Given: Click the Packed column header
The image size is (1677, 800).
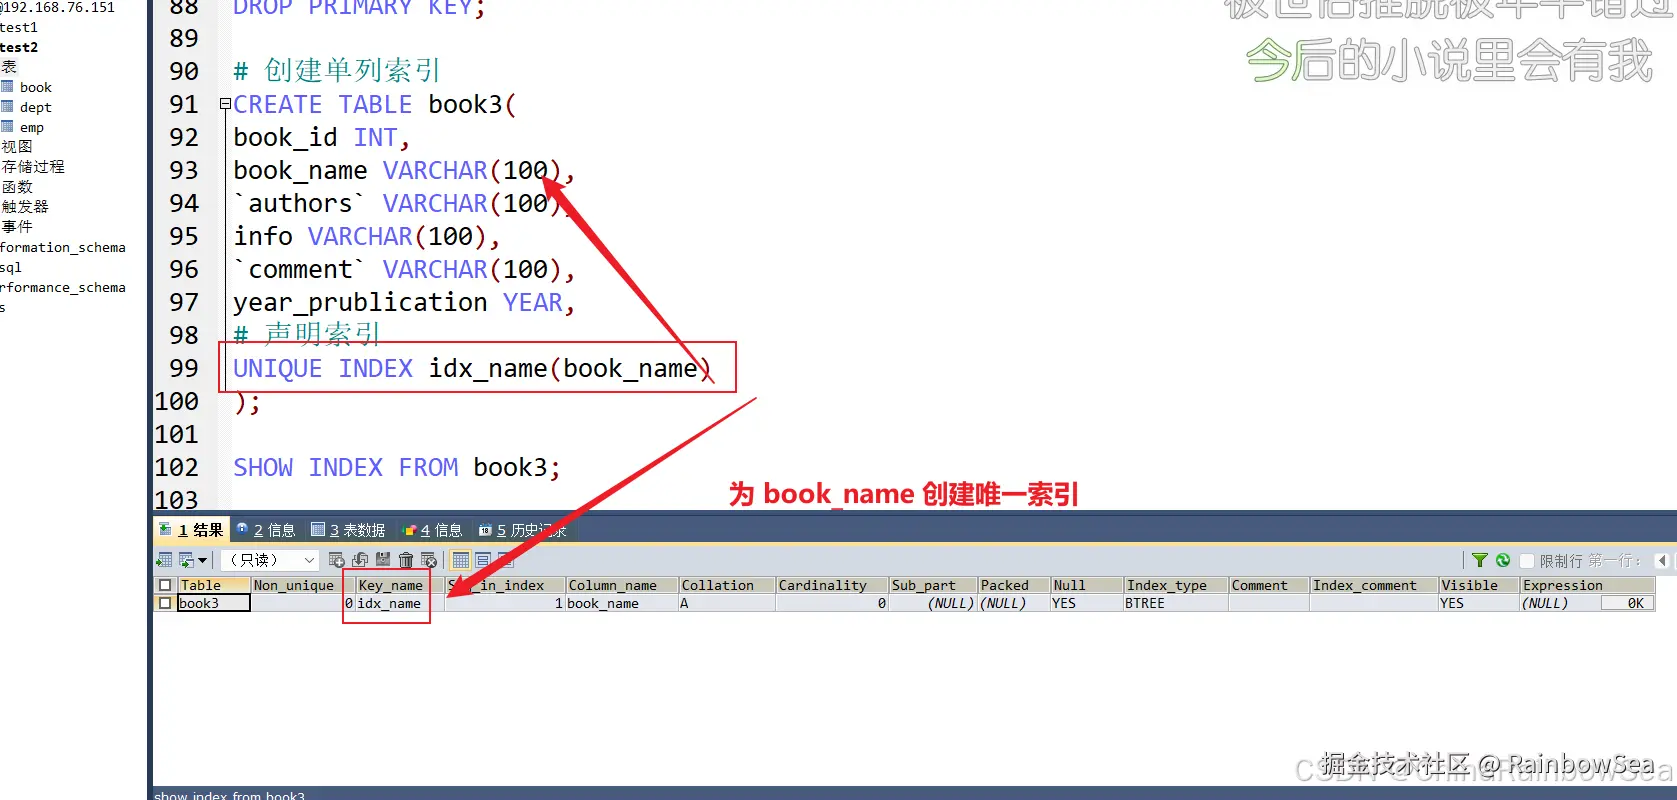Looking at the screenshot, I should pyautogui.click(x=1013, y=585).
